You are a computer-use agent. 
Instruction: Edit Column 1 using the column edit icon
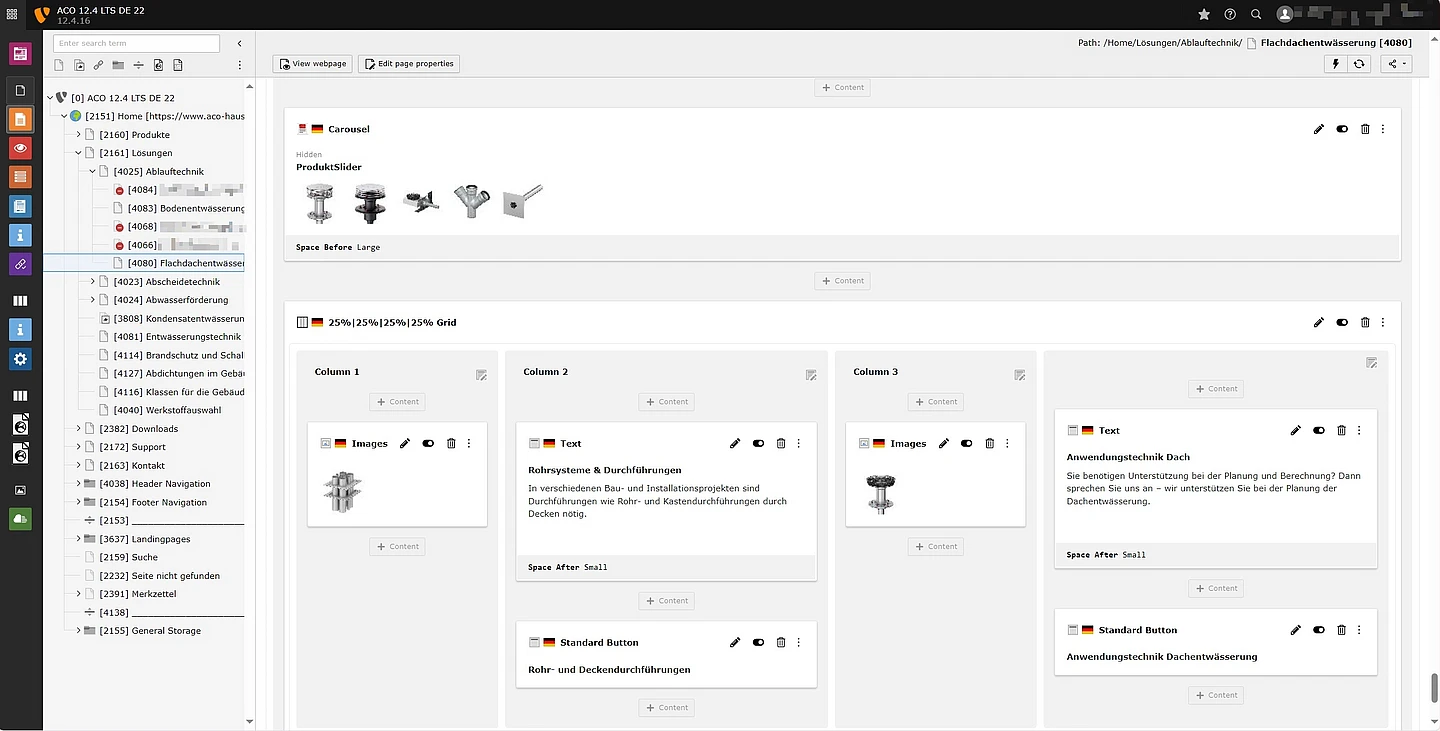pyautogui.click(x=481, y=375)
